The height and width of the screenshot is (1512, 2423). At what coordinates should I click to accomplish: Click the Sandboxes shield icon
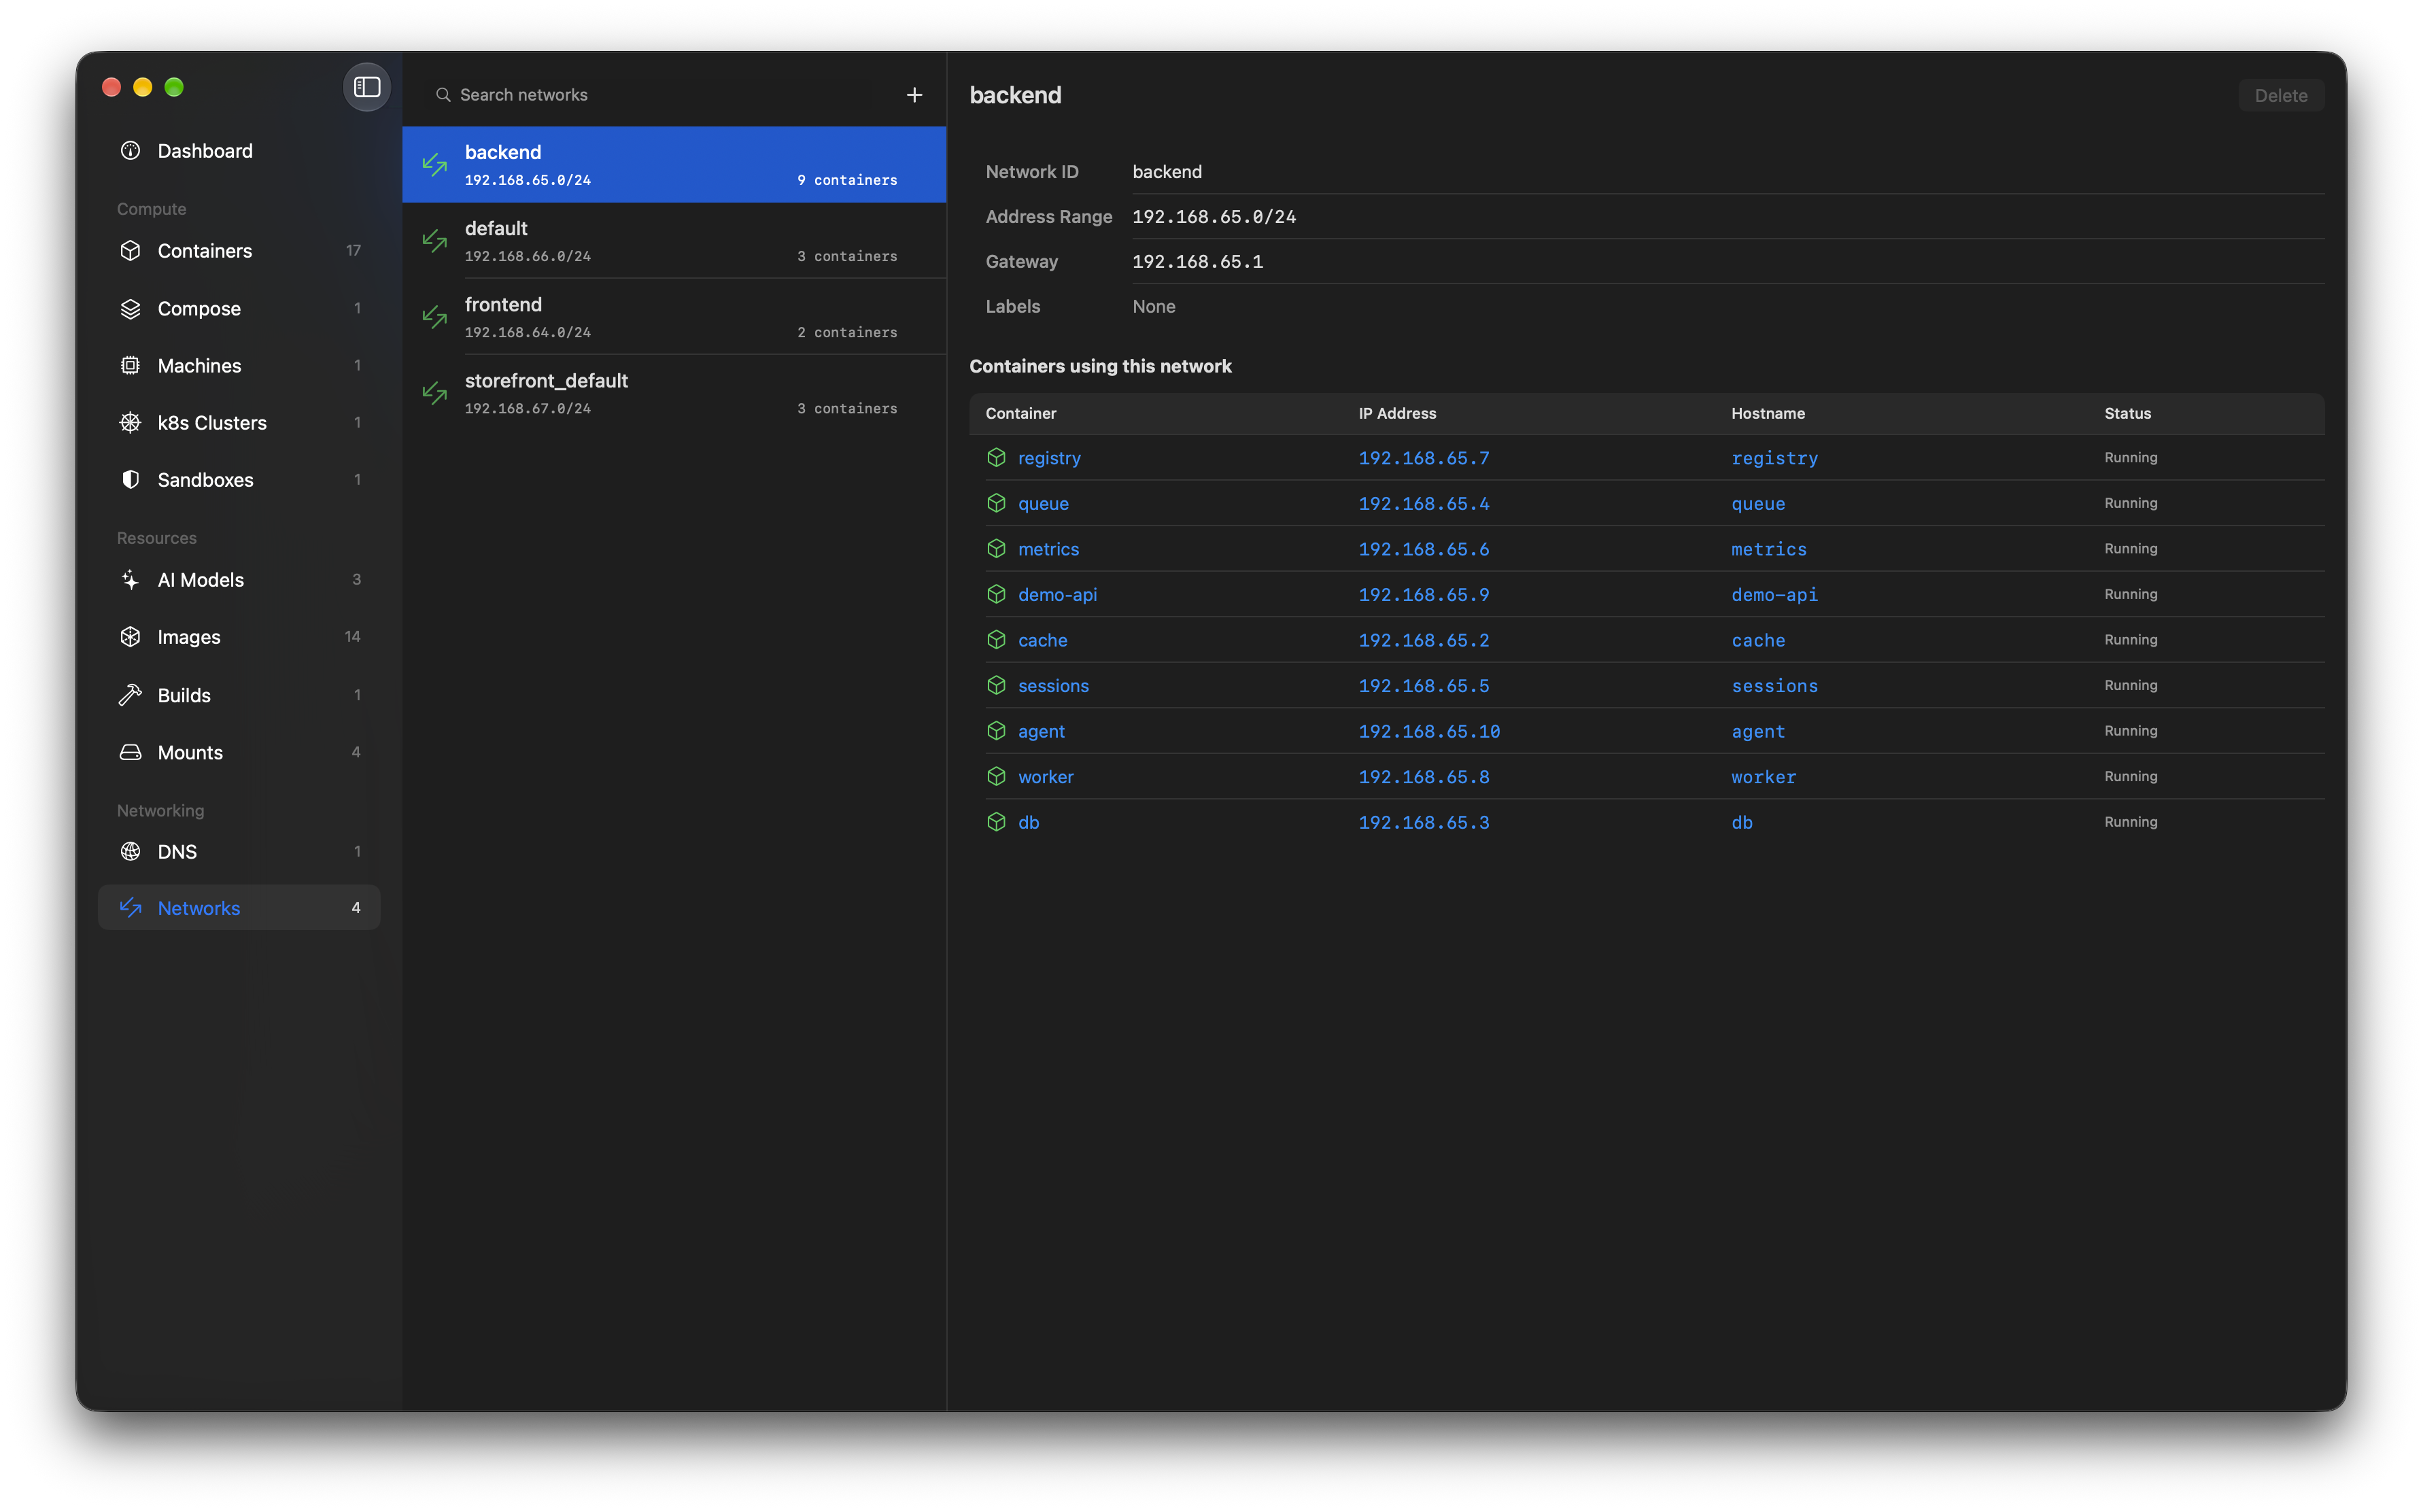pyautogui.click(x=131, y=480)
